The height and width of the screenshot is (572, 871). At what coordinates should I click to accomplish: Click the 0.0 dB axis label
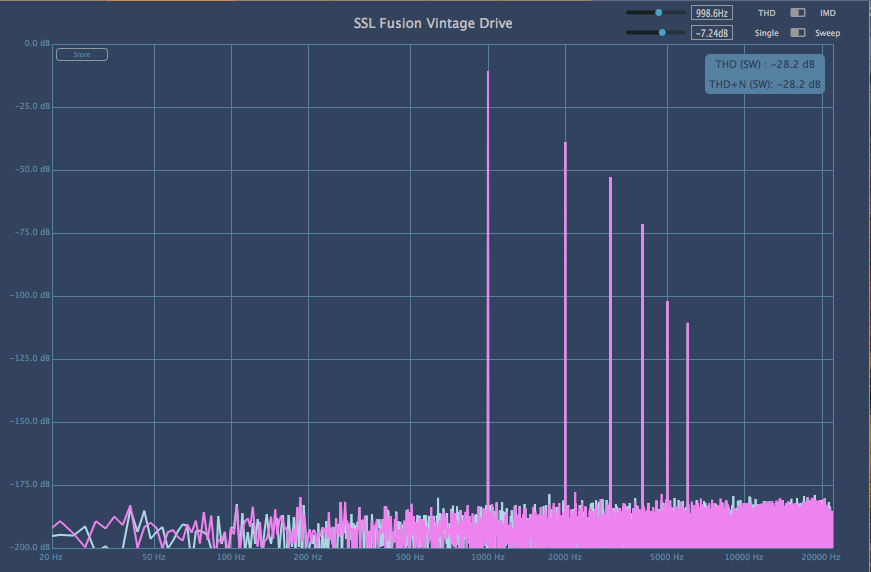tap(37, 43)
